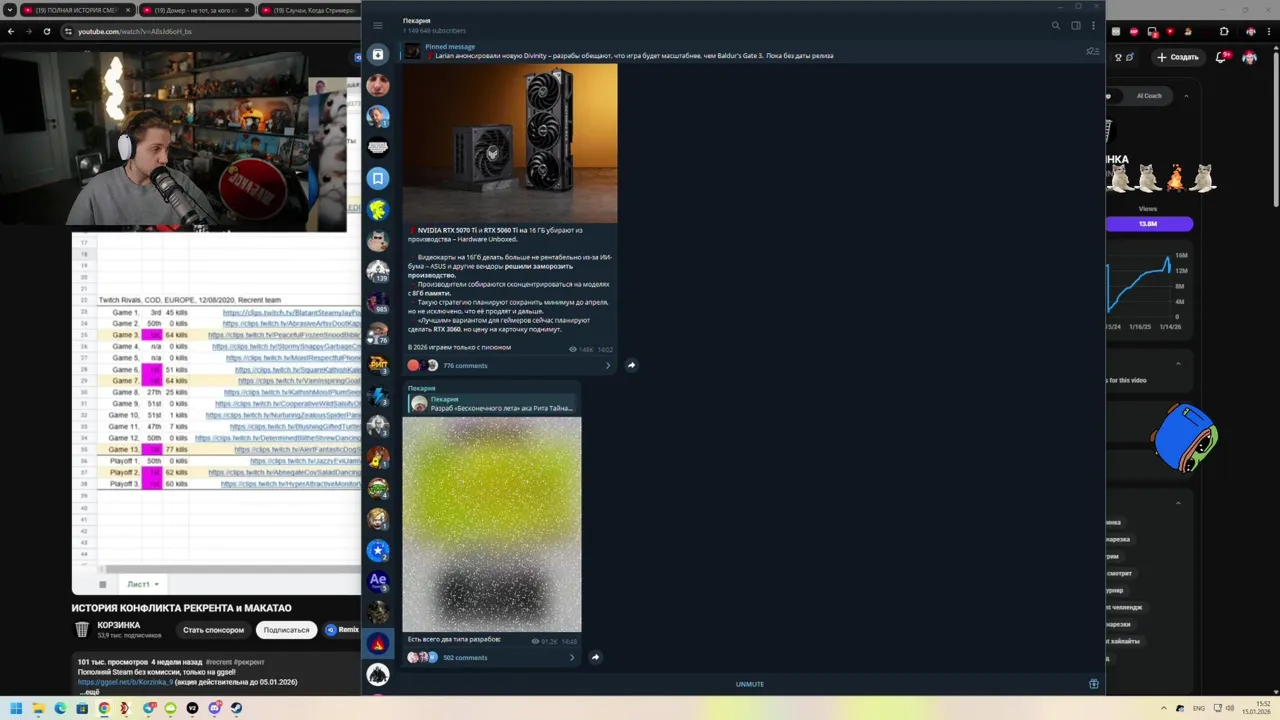Viewport: 1280px width, 720px height.
Task: Click the Подписаться subscribe button
Action: pyautogui.click(x=286, y=630)
